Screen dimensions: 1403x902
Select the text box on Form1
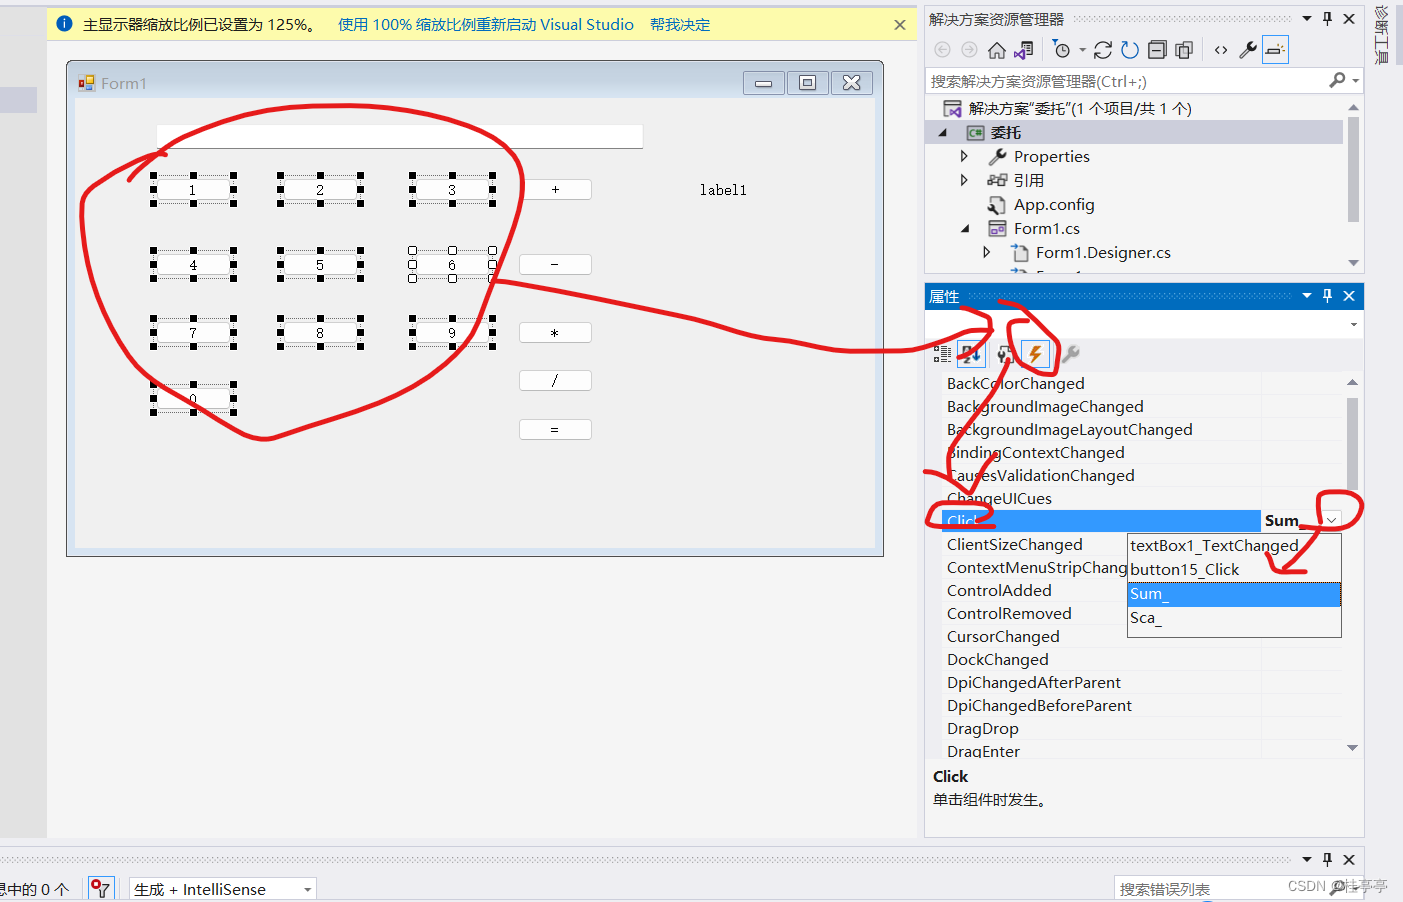[x=399, y=137]
